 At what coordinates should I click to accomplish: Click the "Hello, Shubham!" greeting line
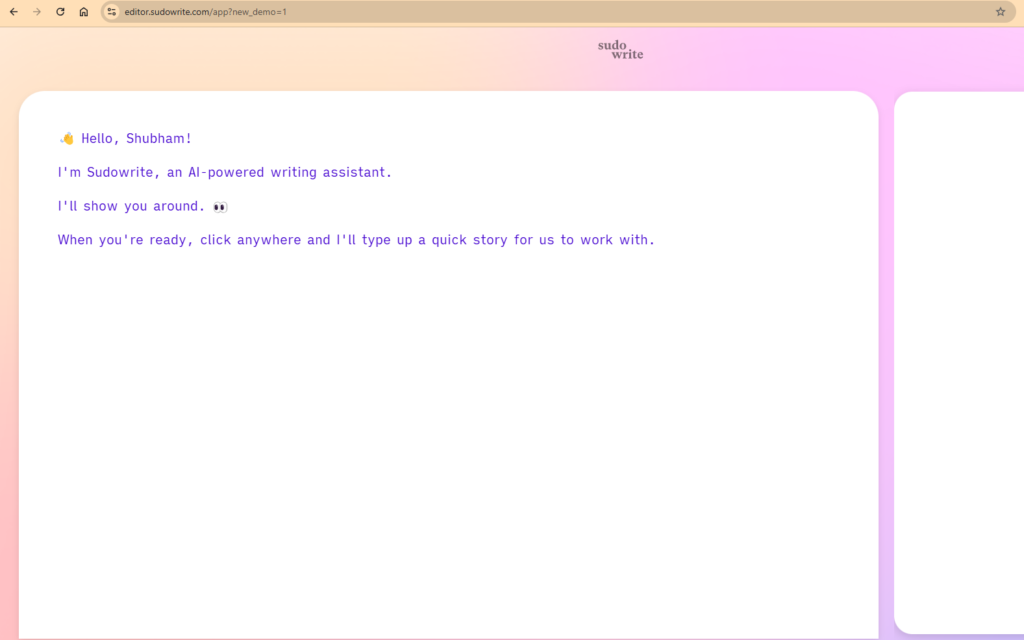pos(125,138)
